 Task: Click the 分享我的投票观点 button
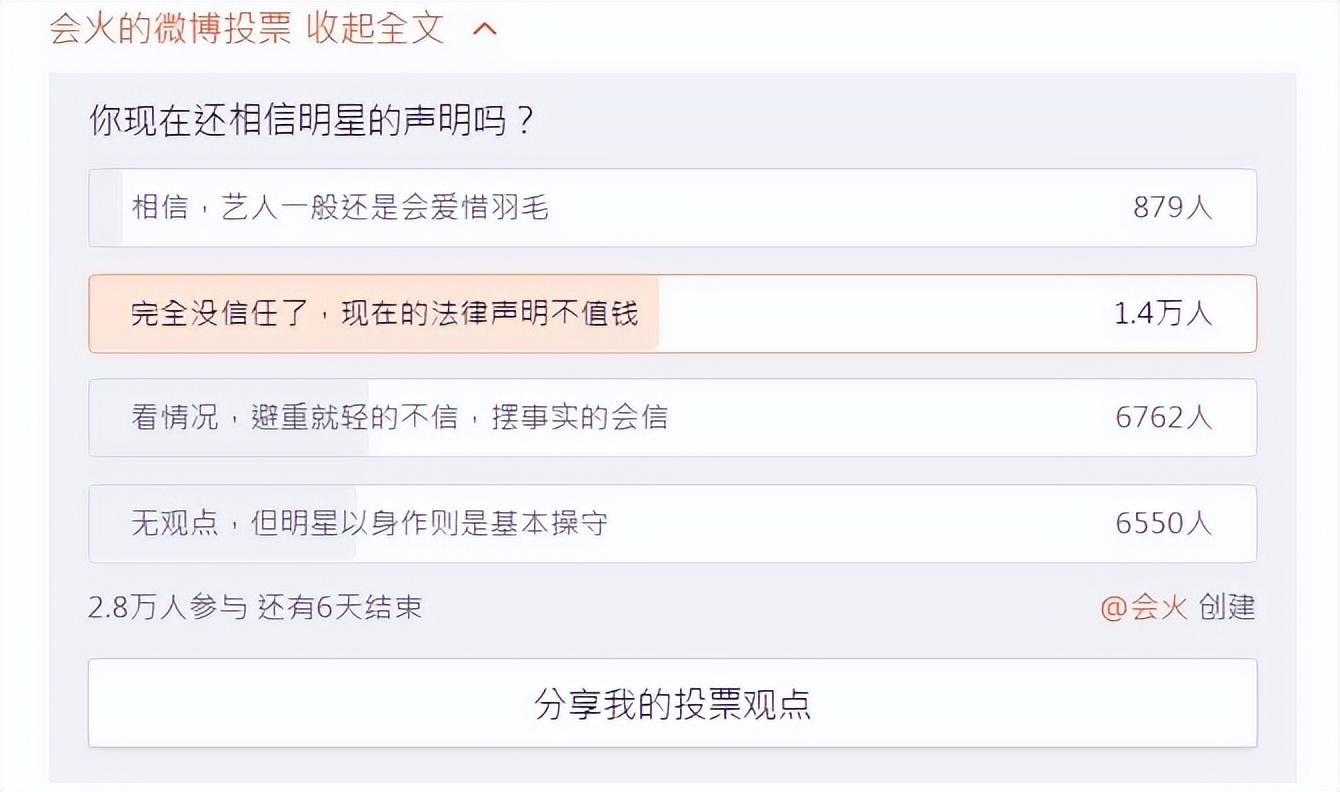(x=672, y=703)
